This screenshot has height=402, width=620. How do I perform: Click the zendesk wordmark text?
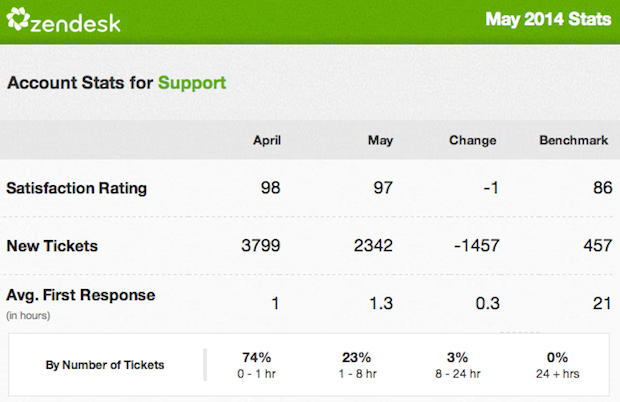tap(76, 24)
